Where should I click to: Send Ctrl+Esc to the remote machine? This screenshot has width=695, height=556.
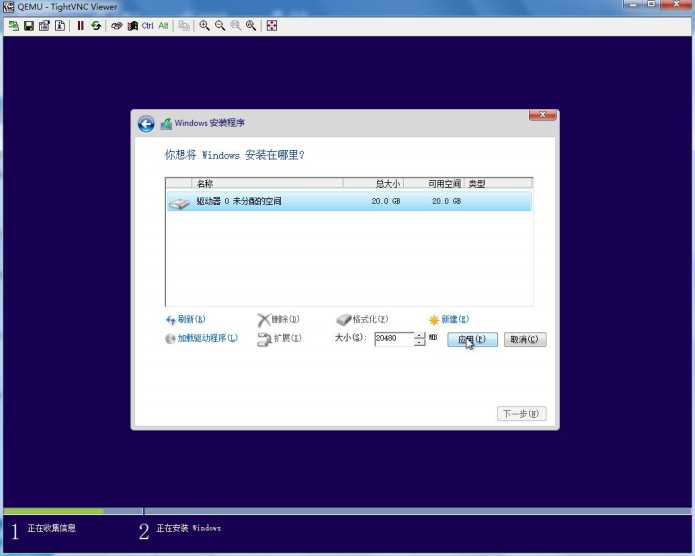click(x=132, y=26)
